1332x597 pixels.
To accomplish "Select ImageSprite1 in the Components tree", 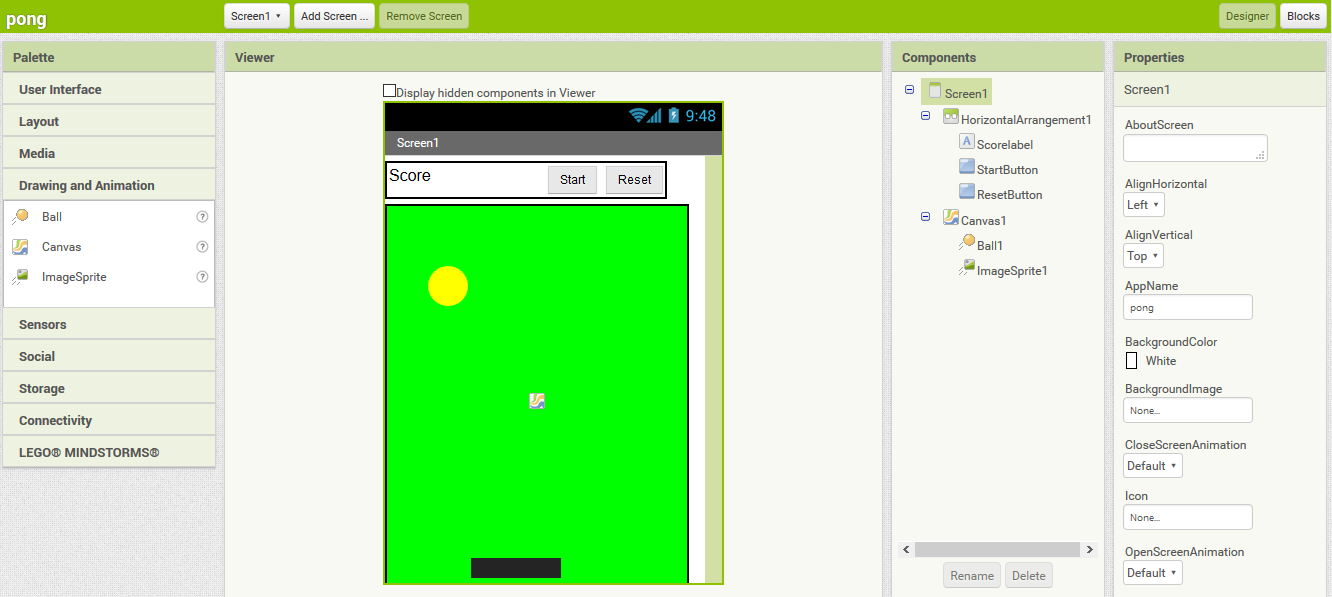I will pos(1012,270).
